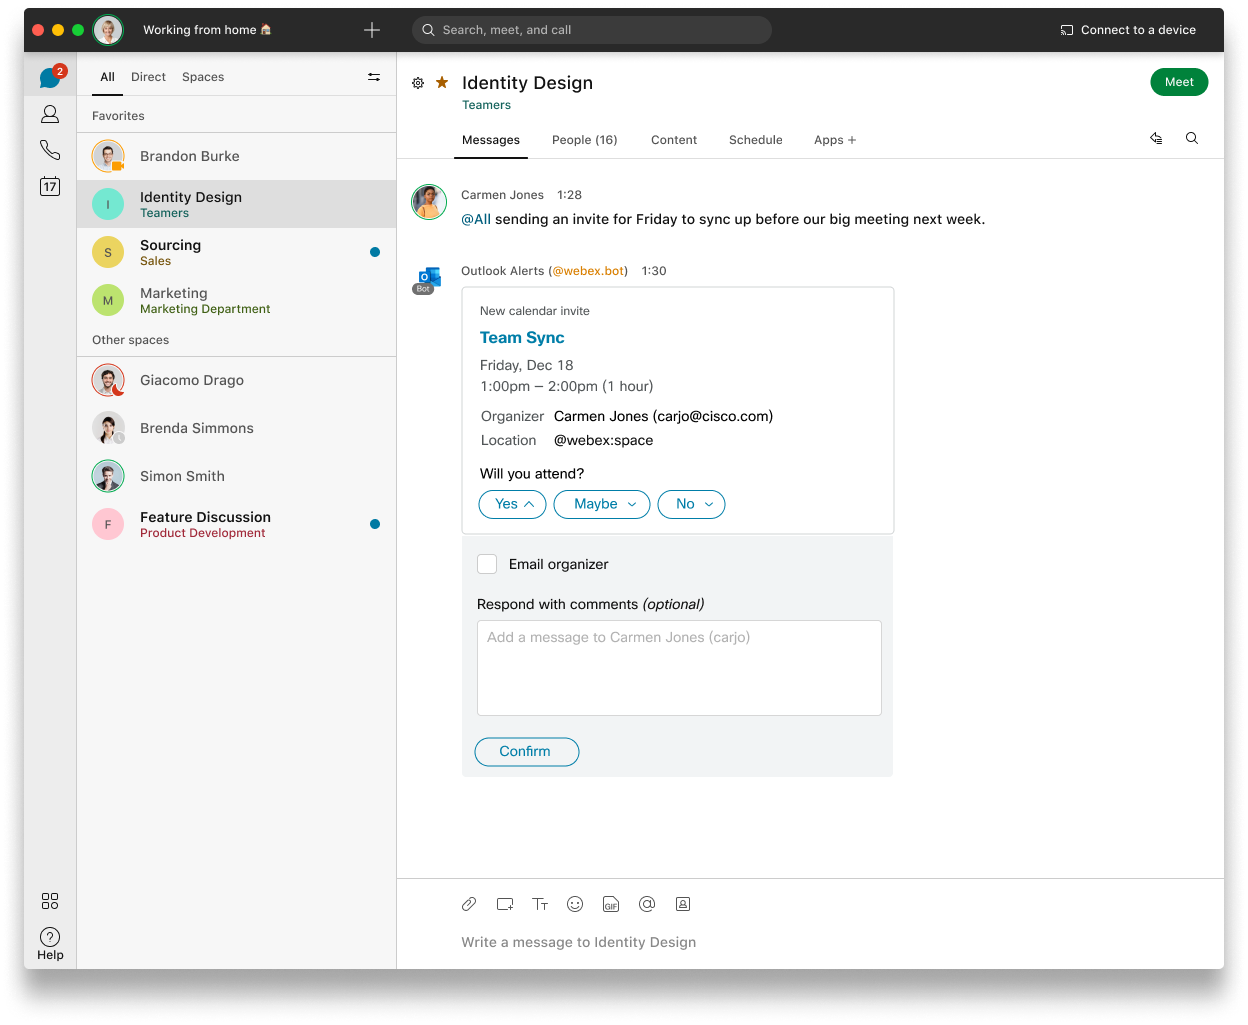Click the green Meet button
The height and width of the screenshot is (1025, 1248).
(x=1179, y=82)
